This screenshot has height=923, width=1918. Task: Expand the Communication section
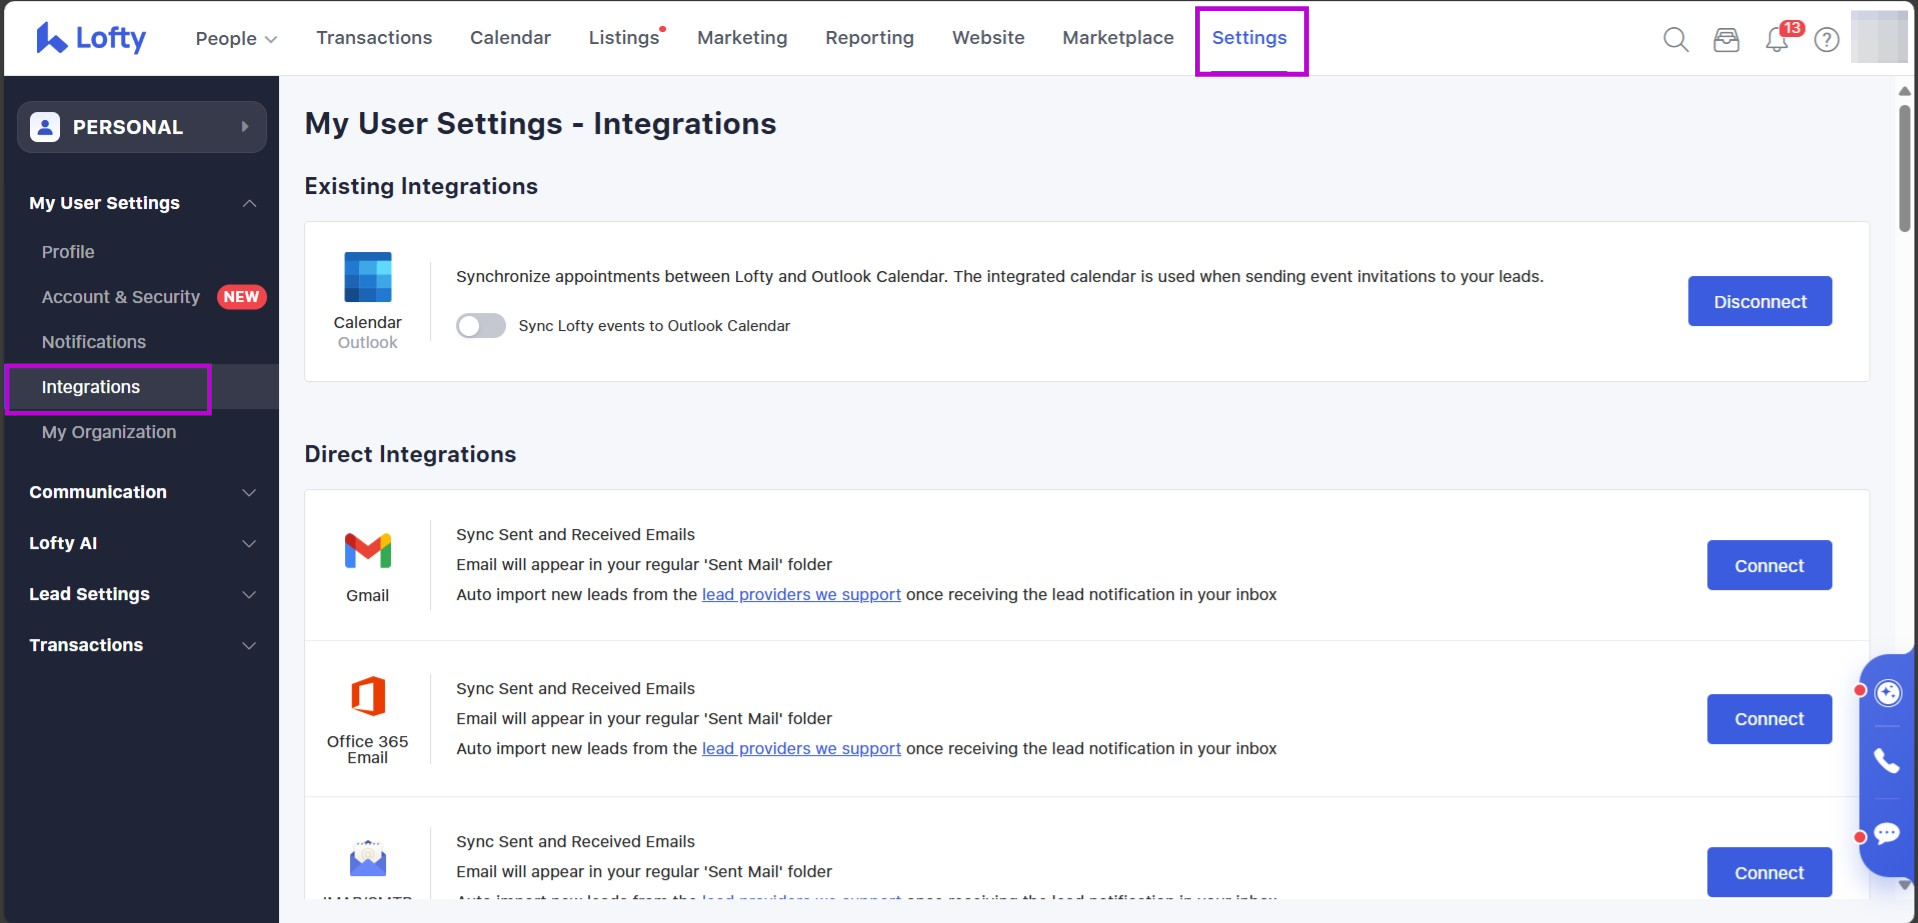(x=140, y=492)
